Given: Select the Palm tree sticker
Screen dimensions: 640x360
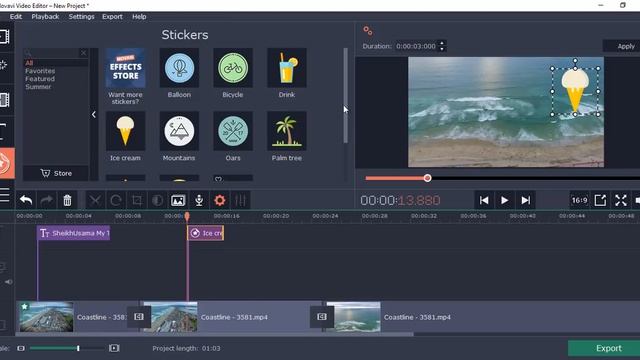Looking at the screenshot, I should (x=287, y=131).
